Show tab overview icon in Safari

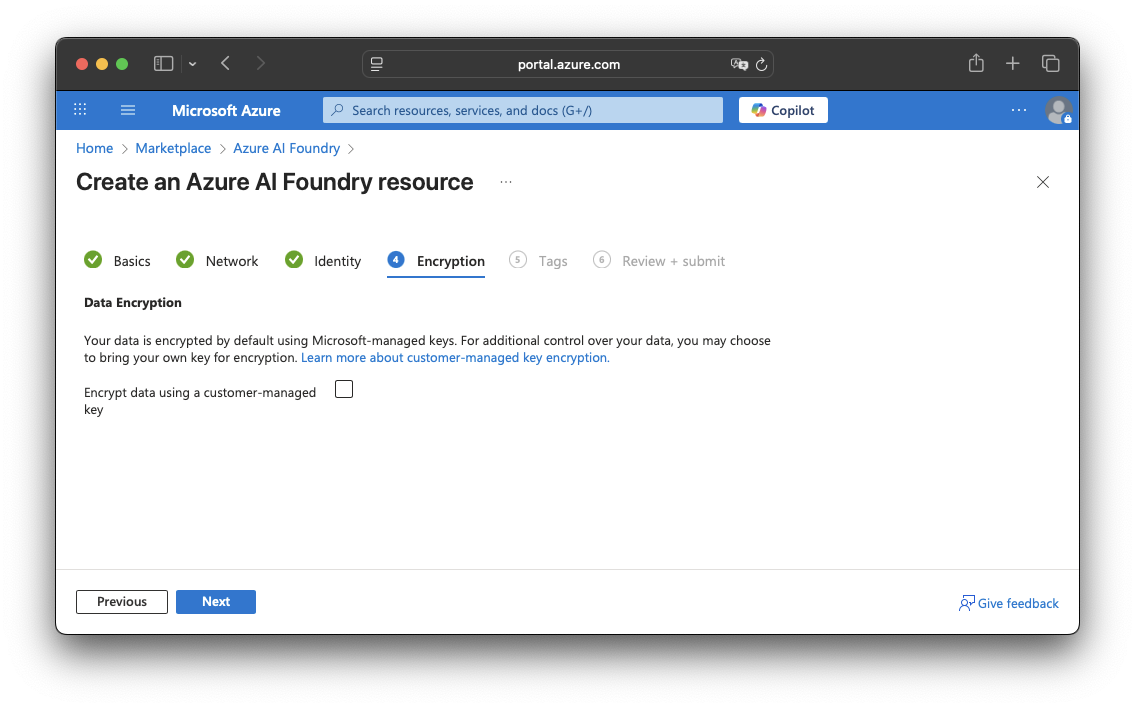click(x=1051, y=64)
